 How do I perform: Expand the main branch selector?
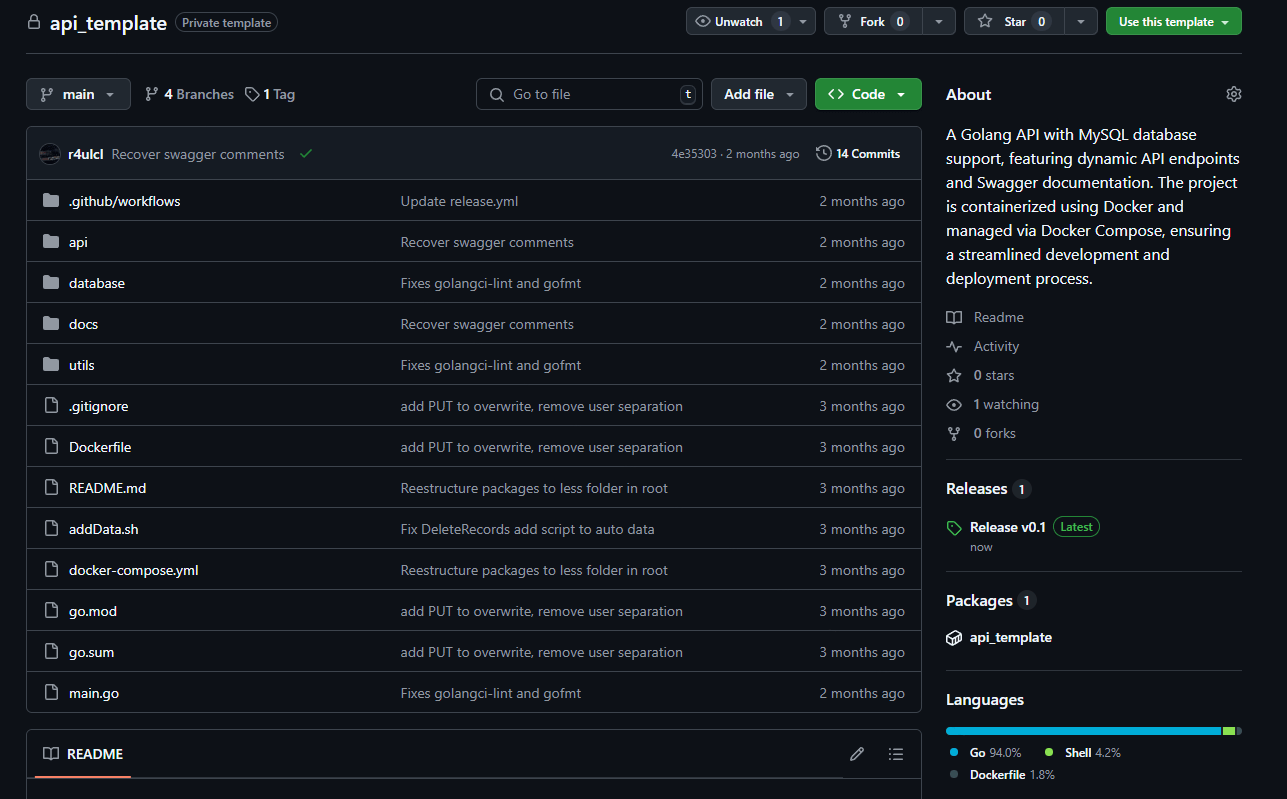pos(78,93)
